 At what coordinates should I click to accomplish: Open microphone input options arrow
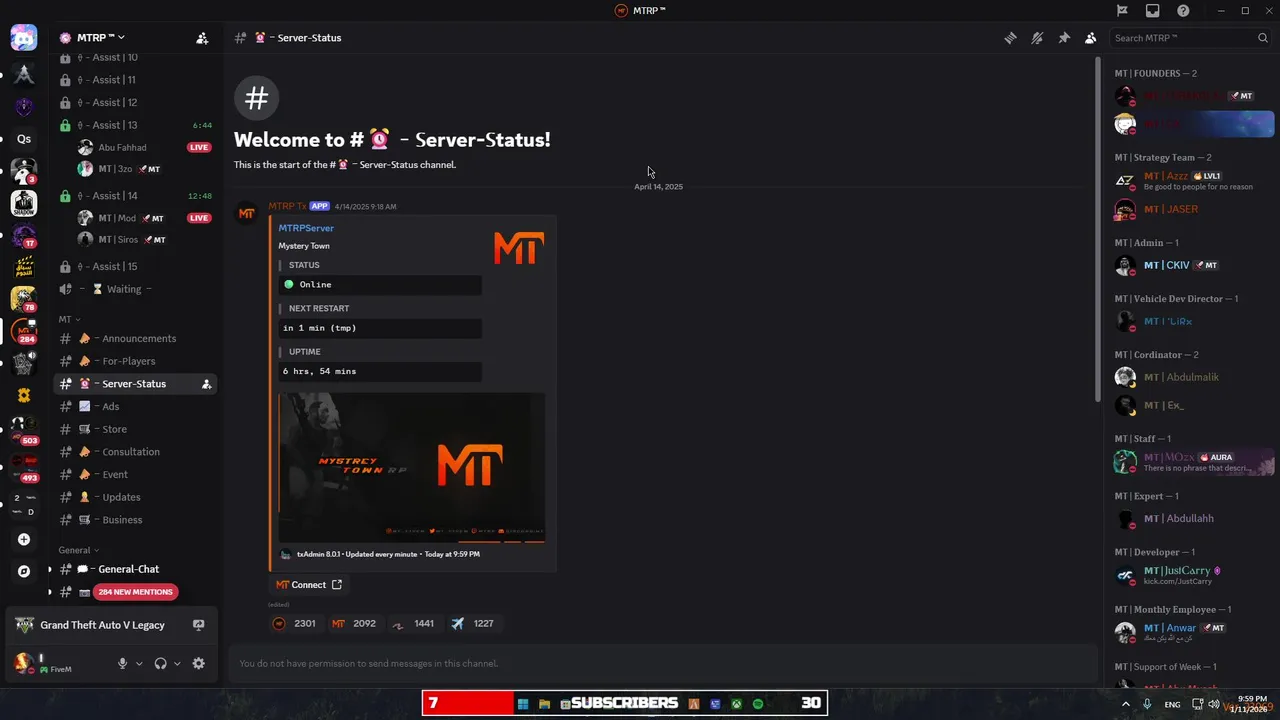(x=139, y=663)
